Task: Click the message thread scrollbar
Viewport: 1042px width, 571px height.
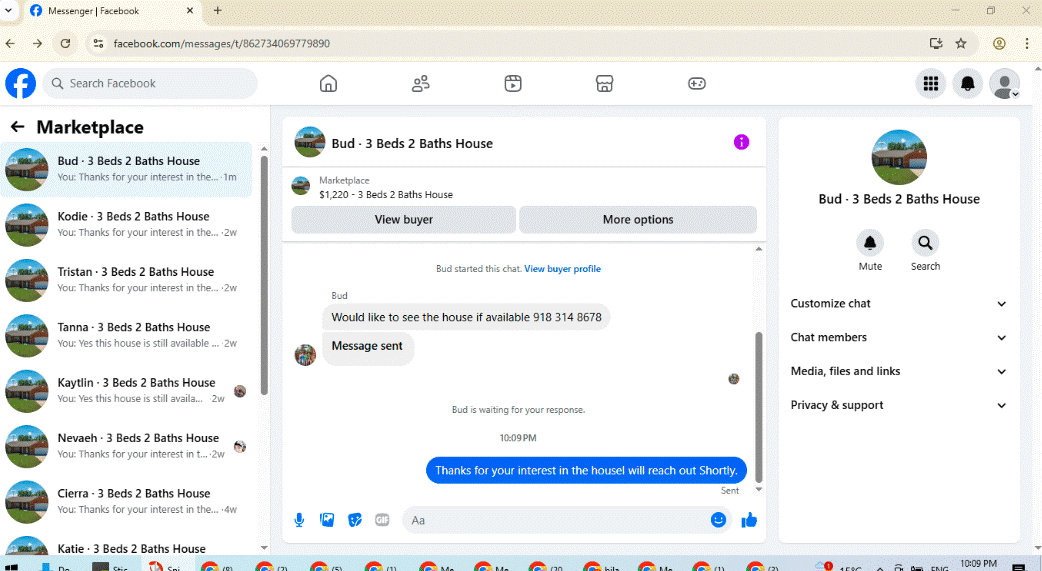Action: (759, 407)
